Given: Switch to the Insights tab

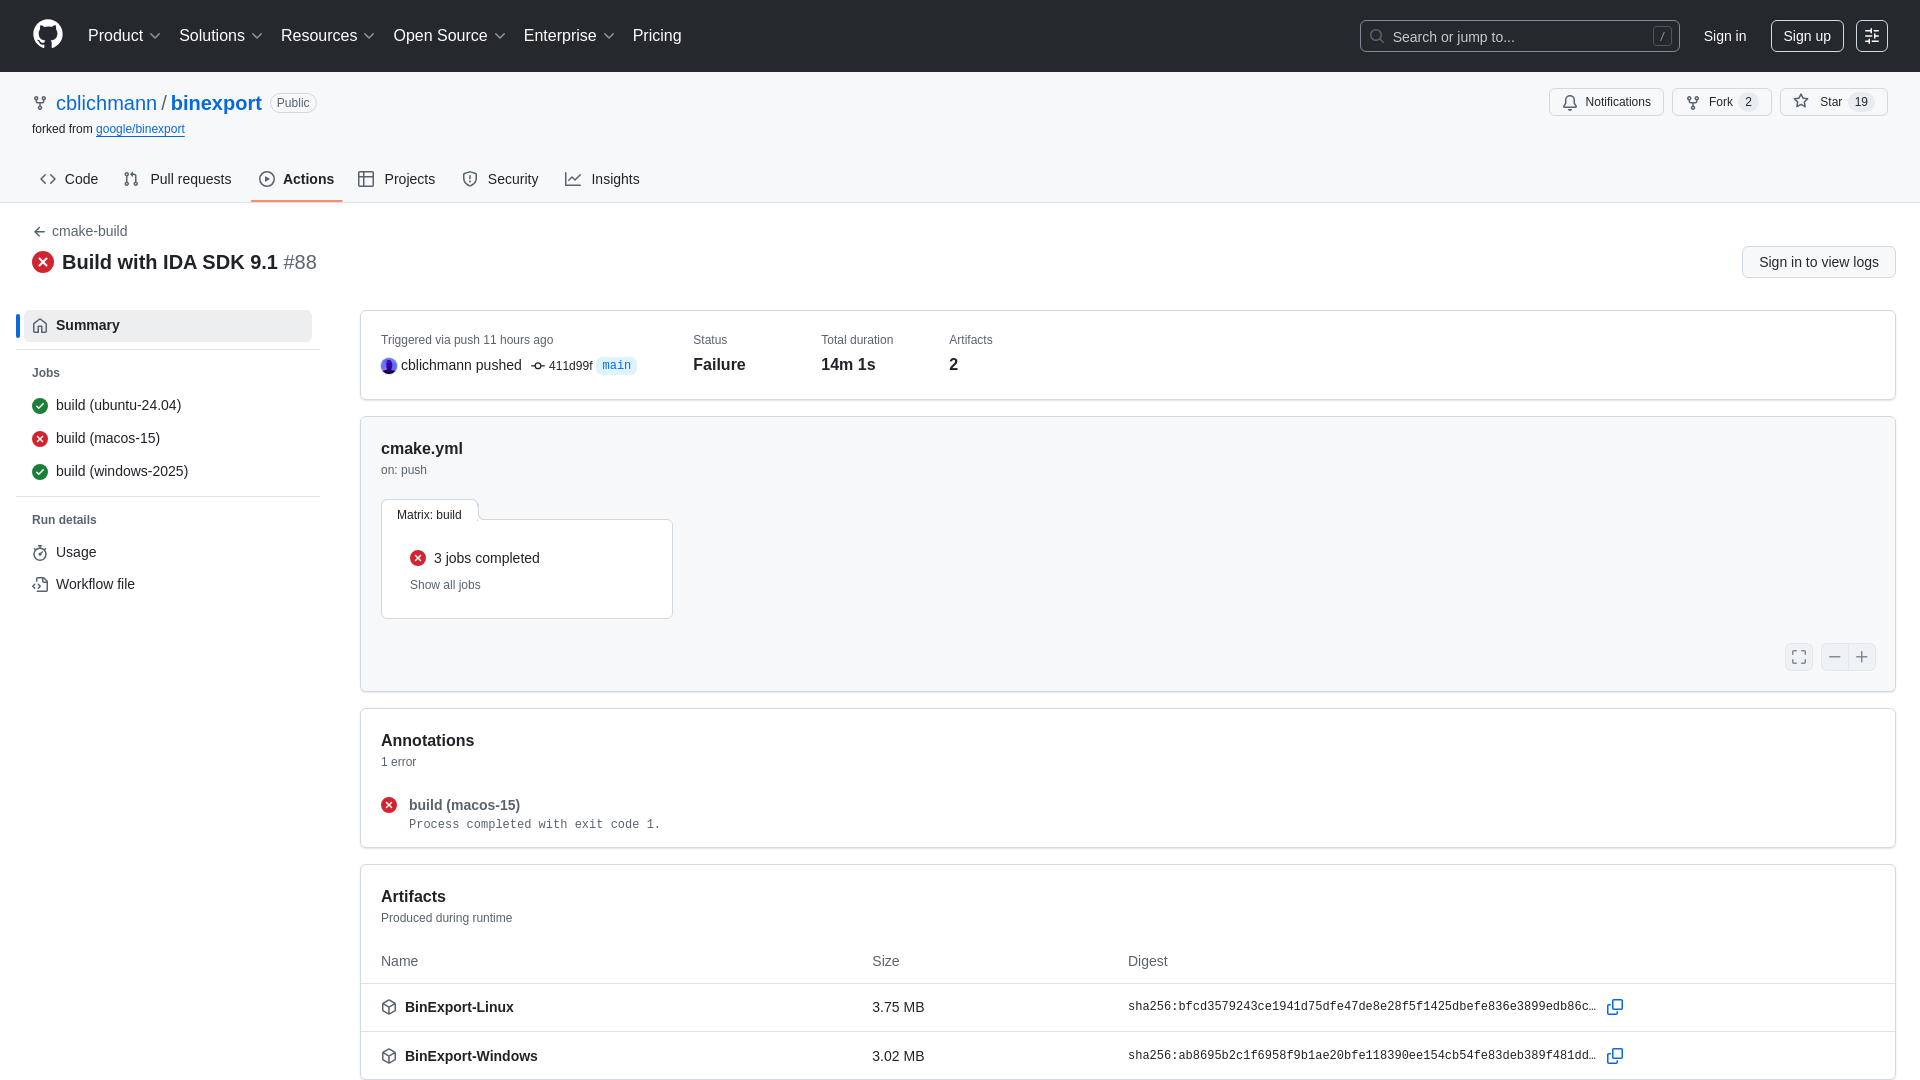Looking at the screenshot, I should click(602, 179).
